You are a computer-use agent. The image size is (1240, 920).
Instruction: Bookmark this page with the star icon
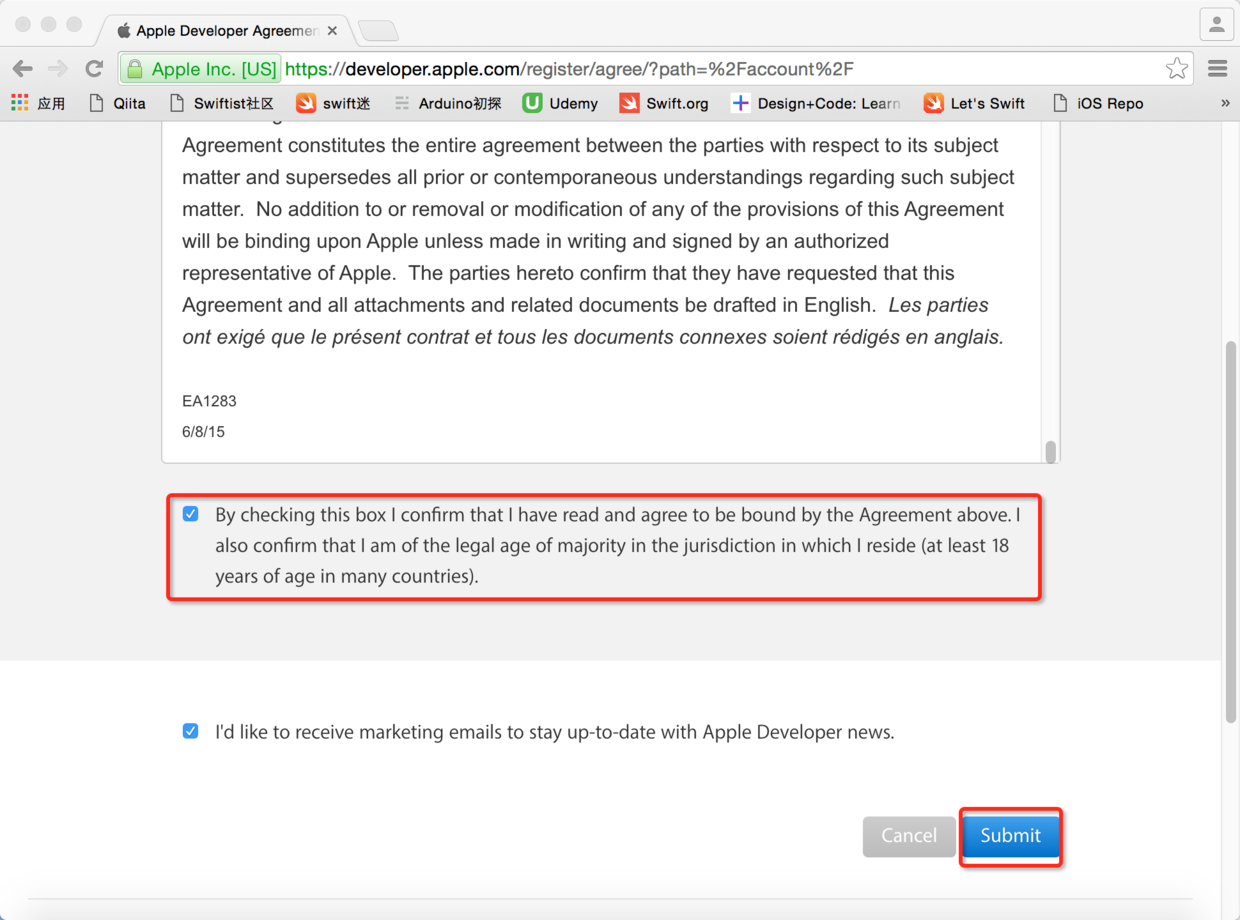[x=1177, y=69]
